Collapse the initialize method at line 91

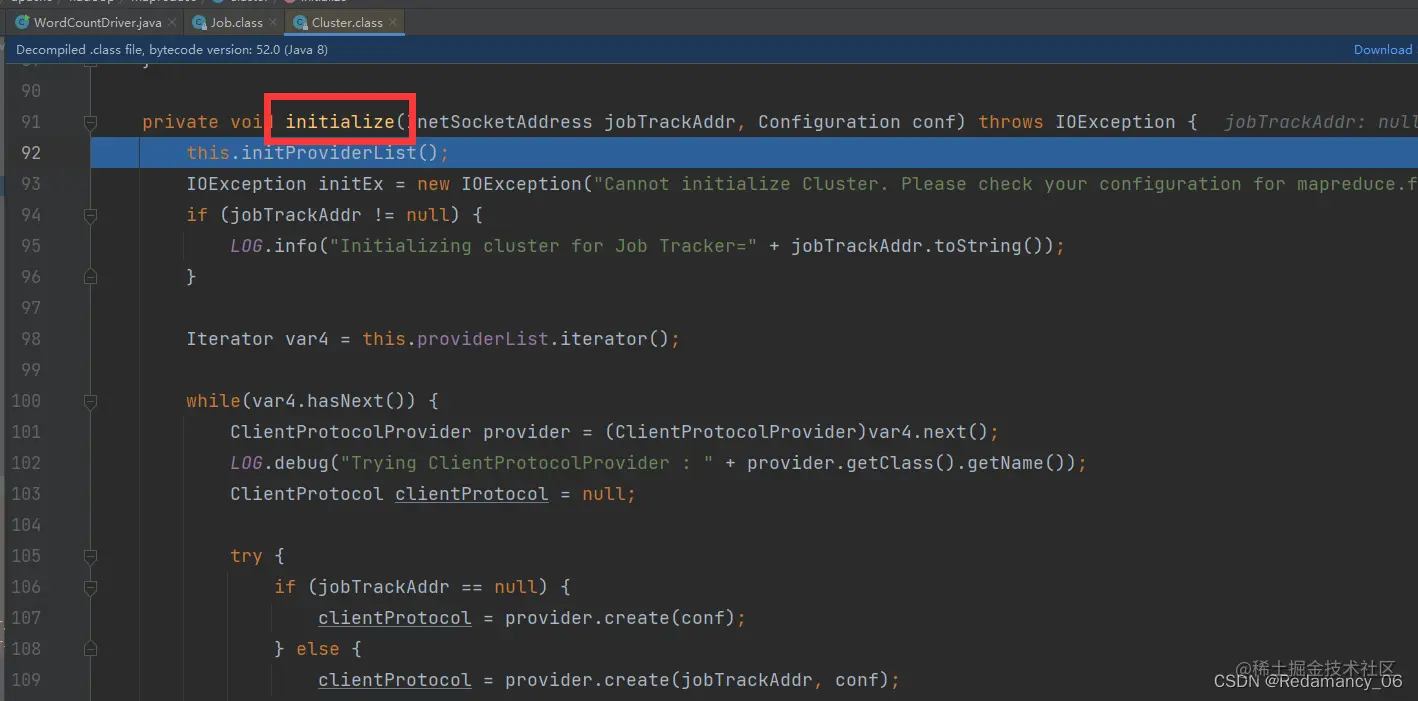point(90,122)
